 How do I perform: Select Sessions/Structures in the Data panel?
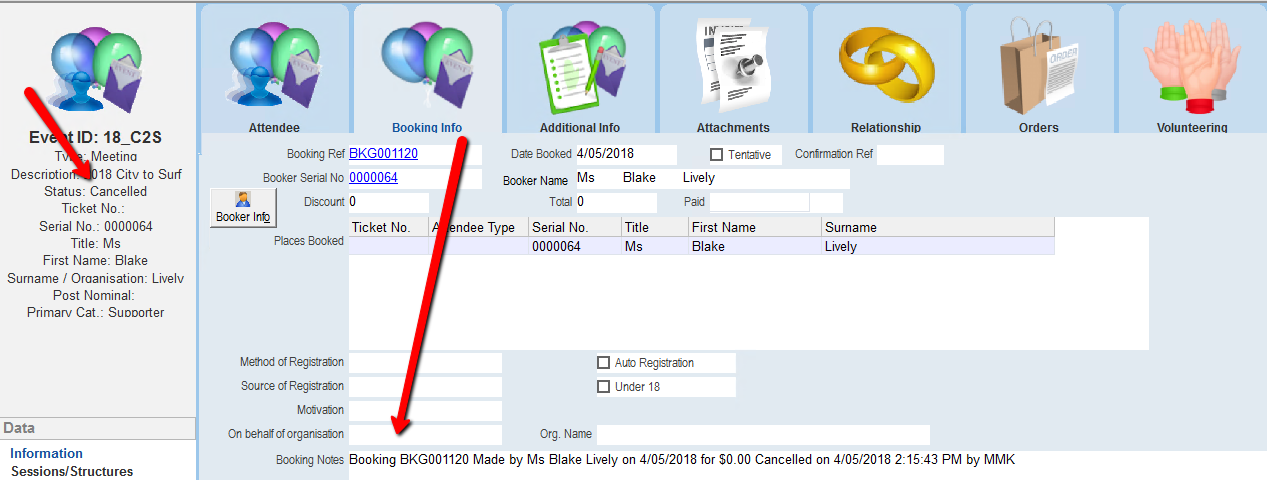tap(71, 472)
